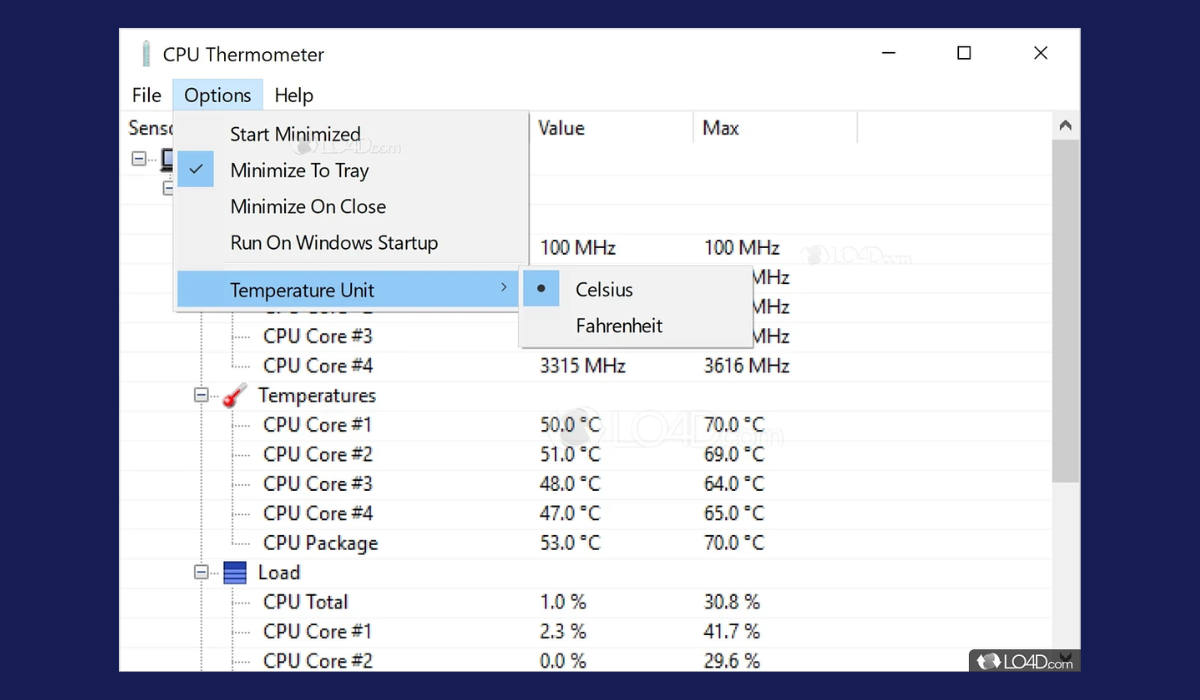This screenshot has width=1200, height=700.
Task: Switch temperature unit to Fahrenheit
Action: [x=635, y=325]
